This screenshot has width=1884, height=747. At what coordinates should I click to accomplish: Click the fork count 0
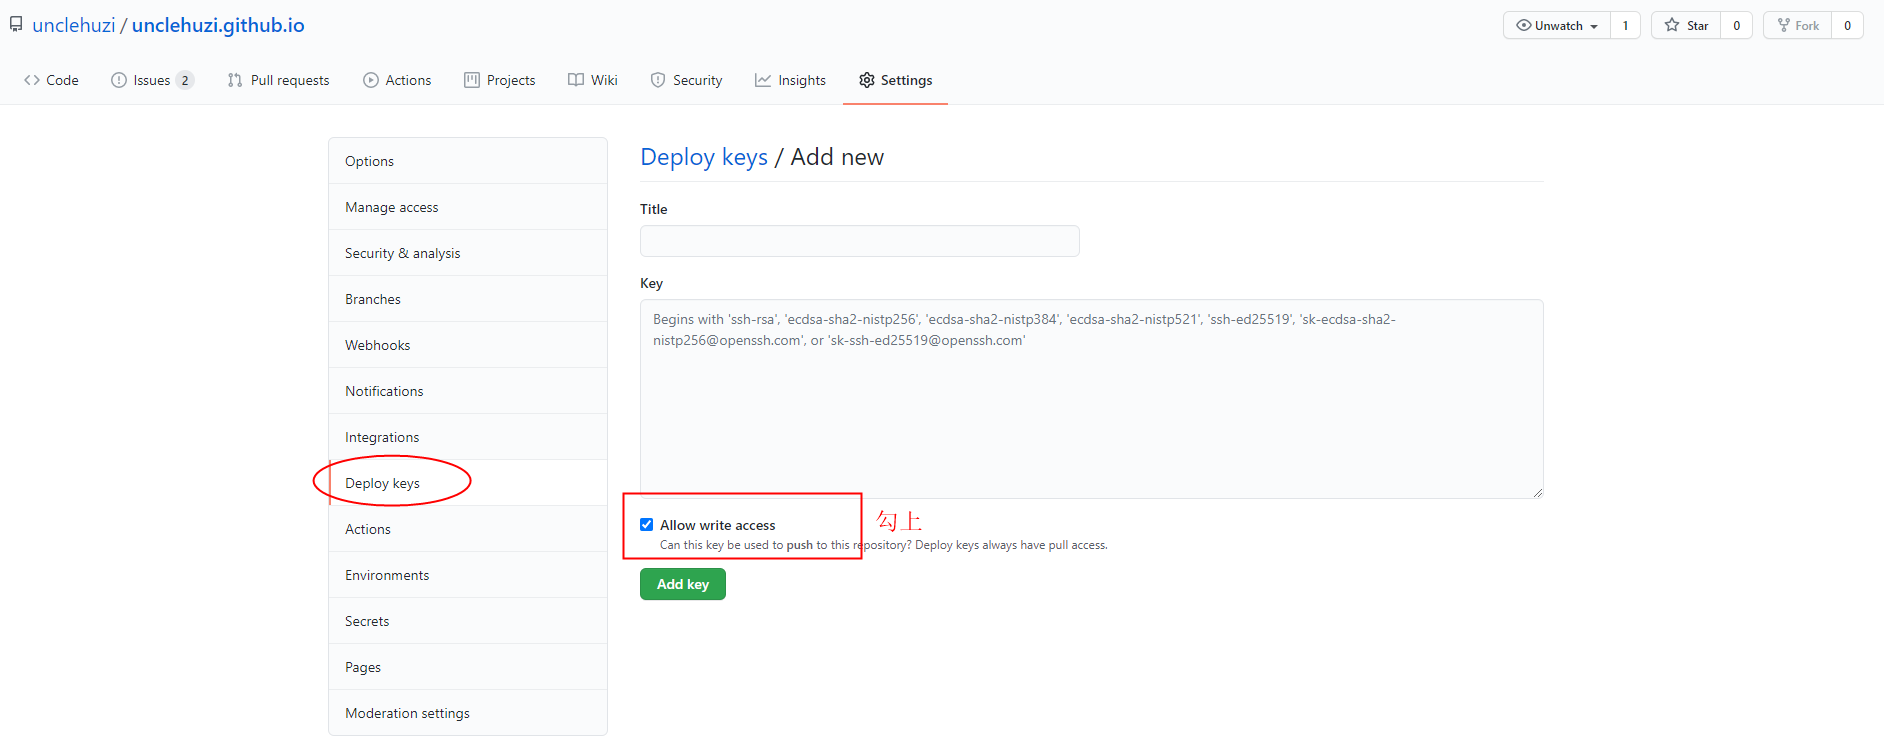tap(1848, 26)
